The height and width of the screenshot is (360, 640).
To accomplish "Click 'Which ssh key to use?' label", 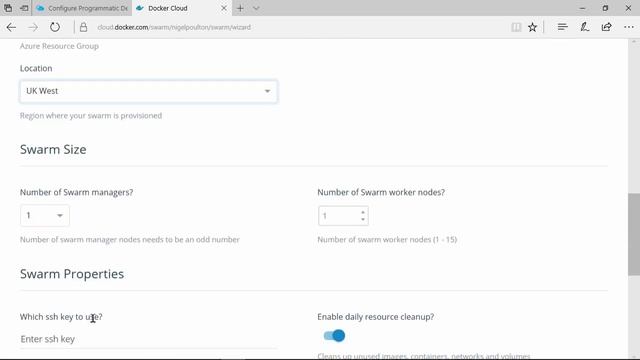I will (x=61, y=317).
